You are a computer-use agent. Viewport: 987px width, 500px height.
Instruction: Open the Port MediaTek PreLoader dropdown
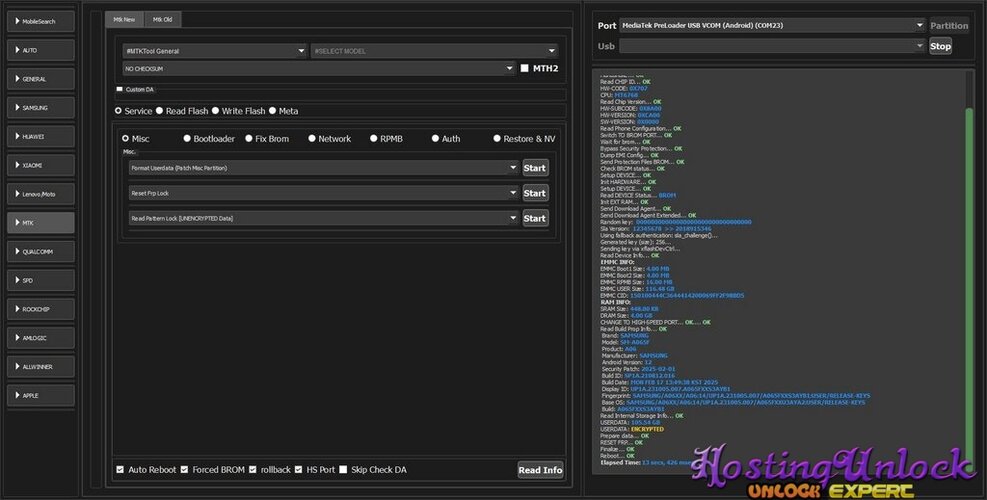coord(772,26)
